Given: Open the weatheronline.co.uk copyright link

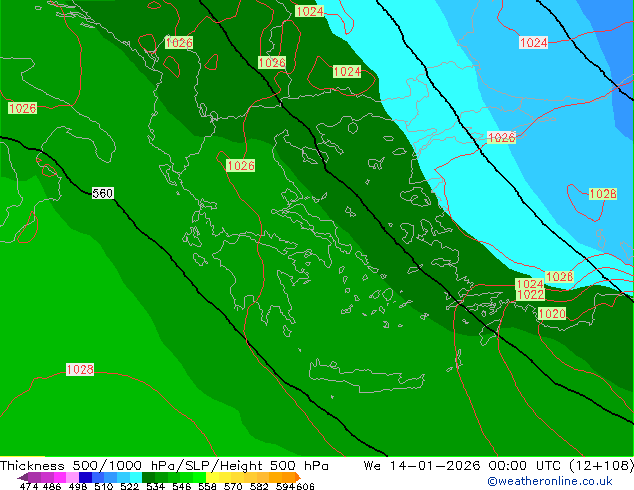Looking at the screenshot, I should tap(550, 481).
